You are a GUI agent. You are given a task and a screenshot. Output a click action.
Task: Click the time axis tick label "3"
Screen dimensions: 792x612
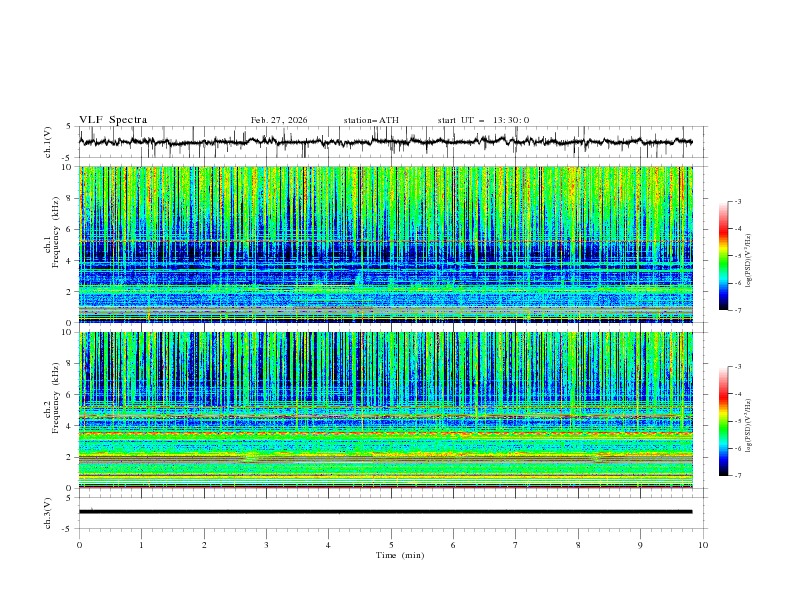coord(266,545)
